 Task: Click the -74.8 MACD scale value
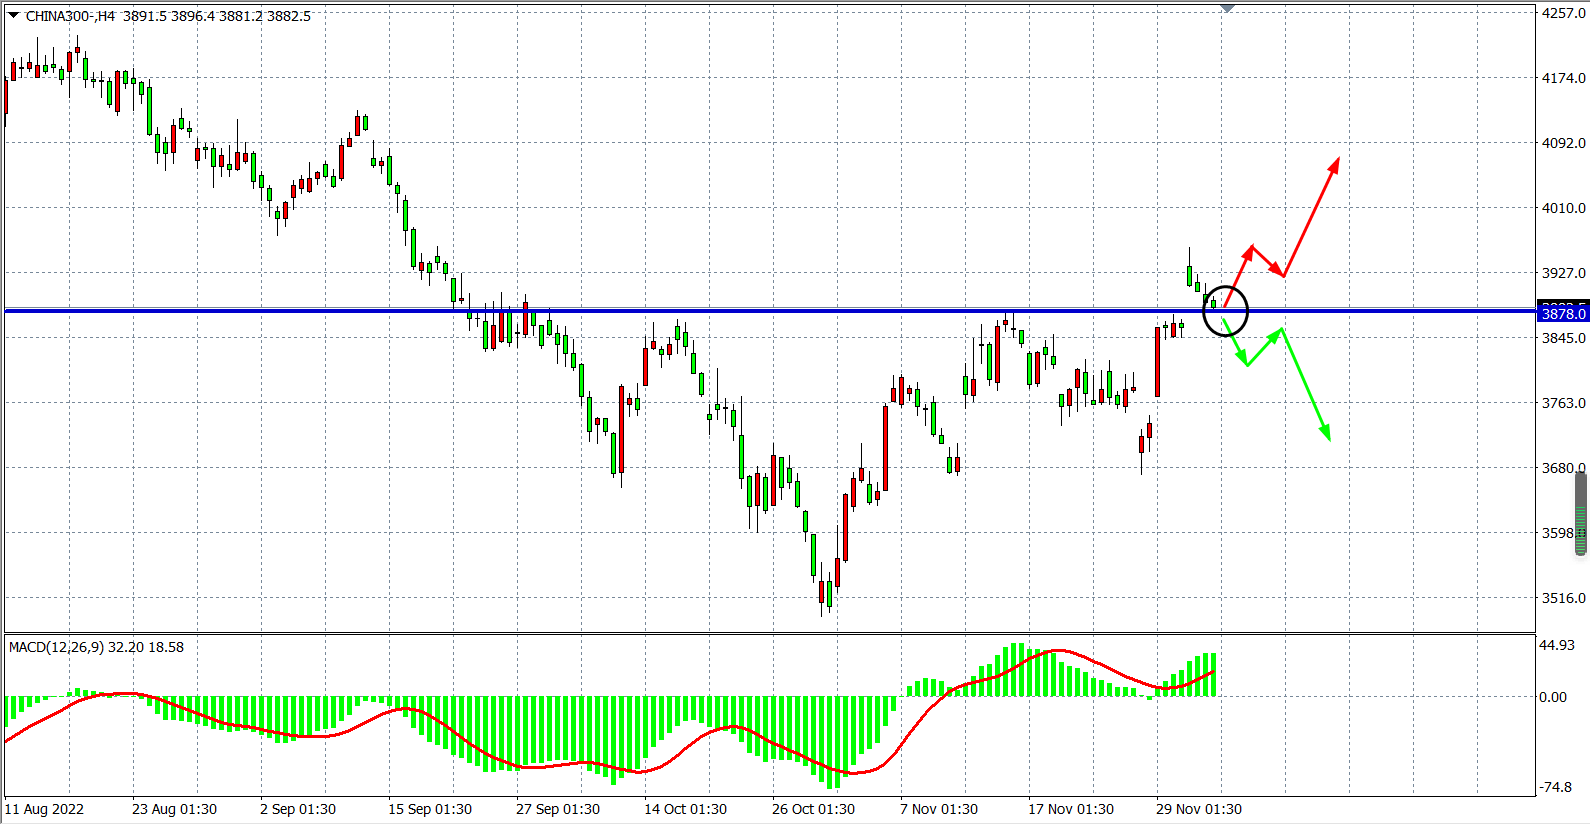click(1557, 787)
